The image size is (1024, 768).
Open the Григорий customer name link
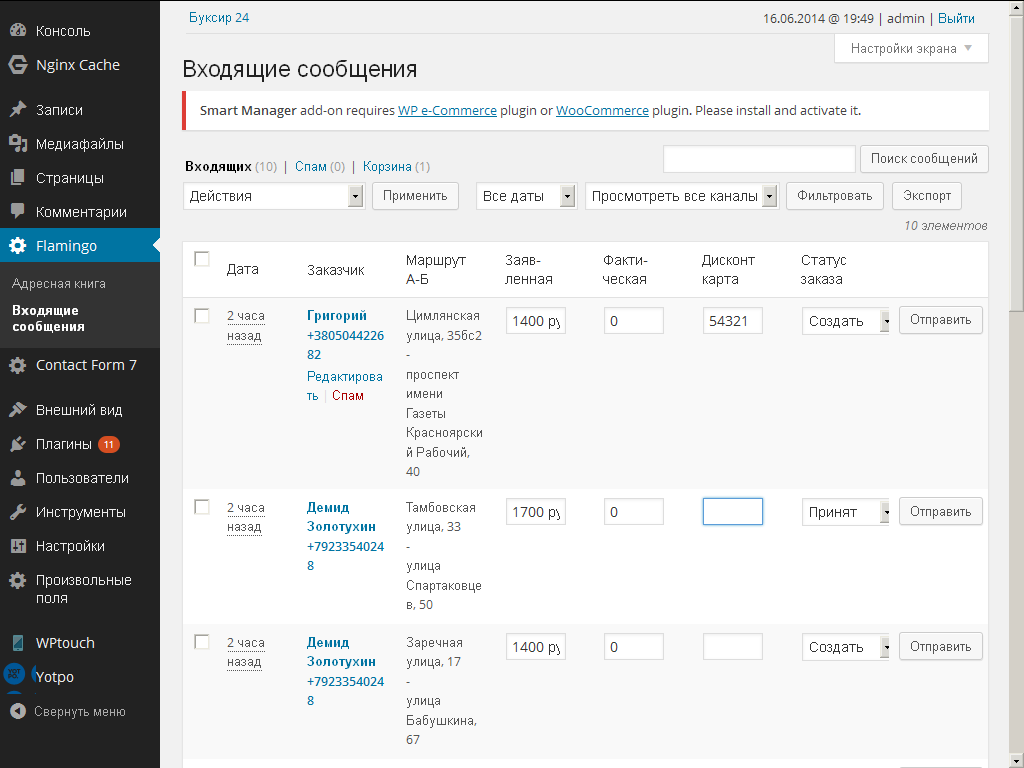tap(337, 315)
